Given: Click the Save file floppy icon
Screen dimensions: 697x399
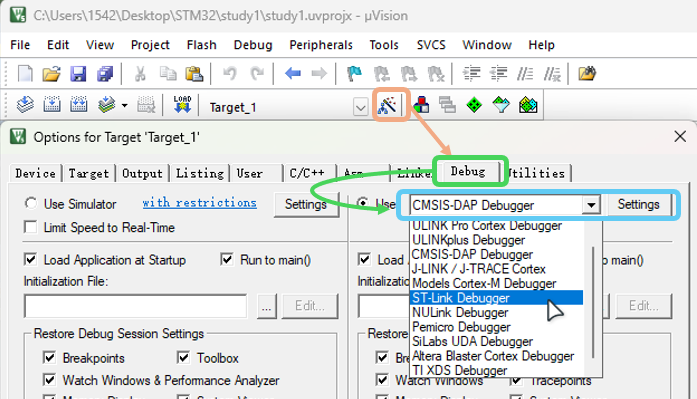Looking at the screenshot, I should (x=78, y=74).
